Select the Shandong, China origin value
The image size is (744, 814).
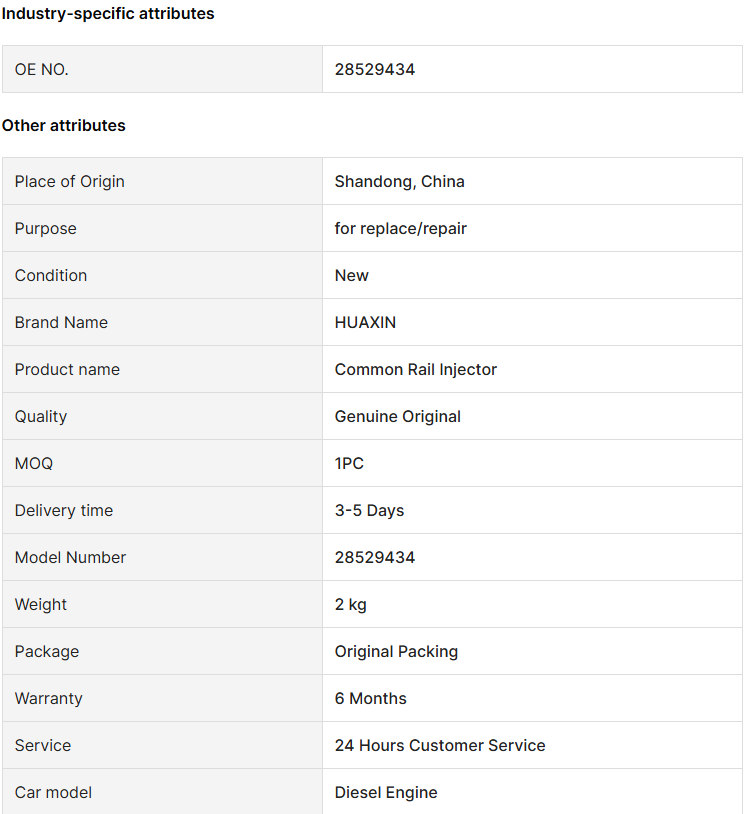click(x=399, y=182)
